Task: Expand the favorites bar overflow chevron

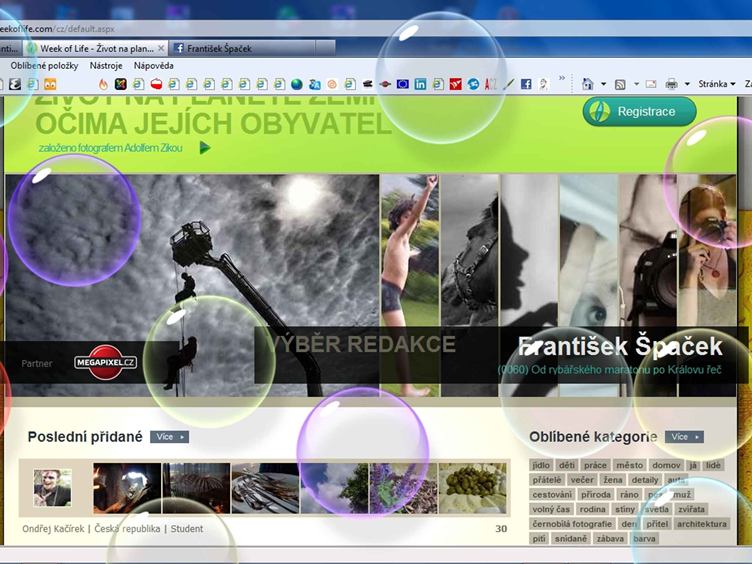Action: pyautogui.click(x=562, y=78)
